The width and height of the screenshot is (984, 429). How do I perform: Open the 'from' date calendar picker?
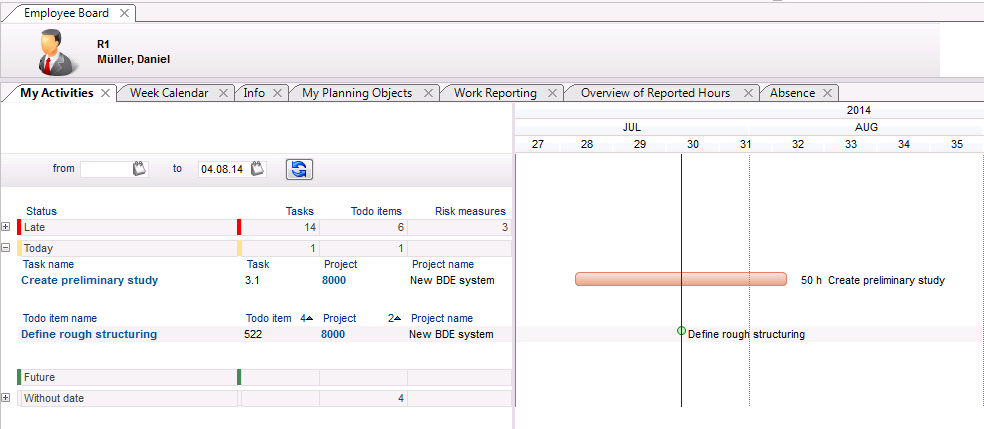[139, 169]
